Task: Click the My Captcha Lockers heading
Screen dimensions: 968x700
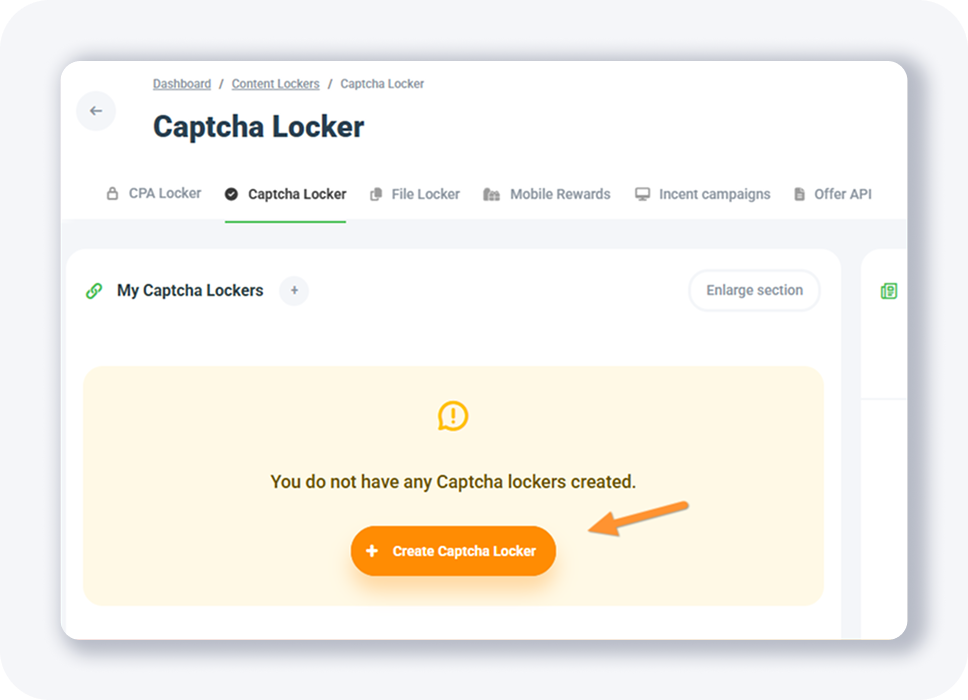Action: tap(190, 291)
